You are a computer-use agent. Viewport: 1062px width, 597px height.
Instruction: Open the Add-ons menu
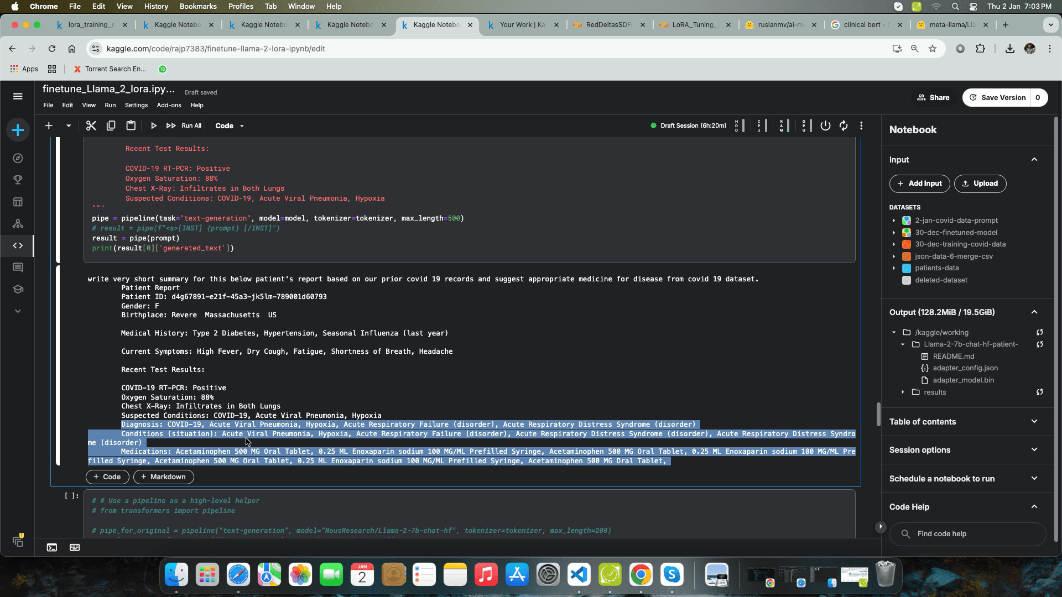169,105
